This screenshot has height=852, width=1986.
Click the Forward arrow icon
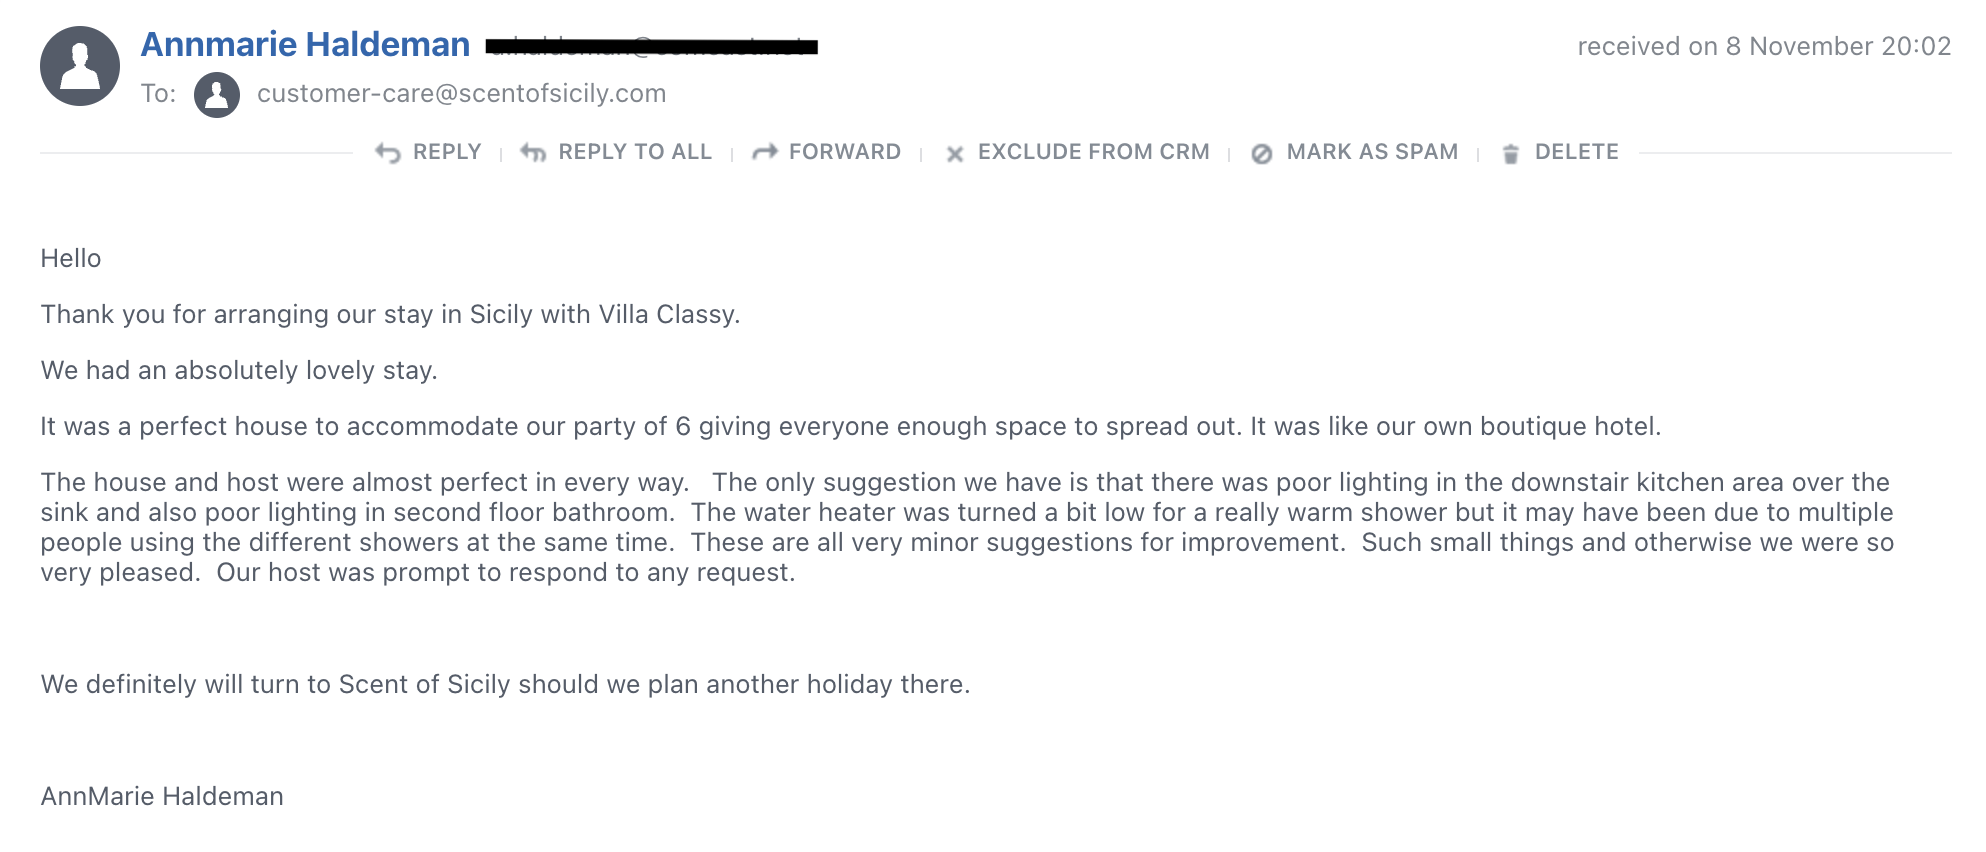pos(765,152)
